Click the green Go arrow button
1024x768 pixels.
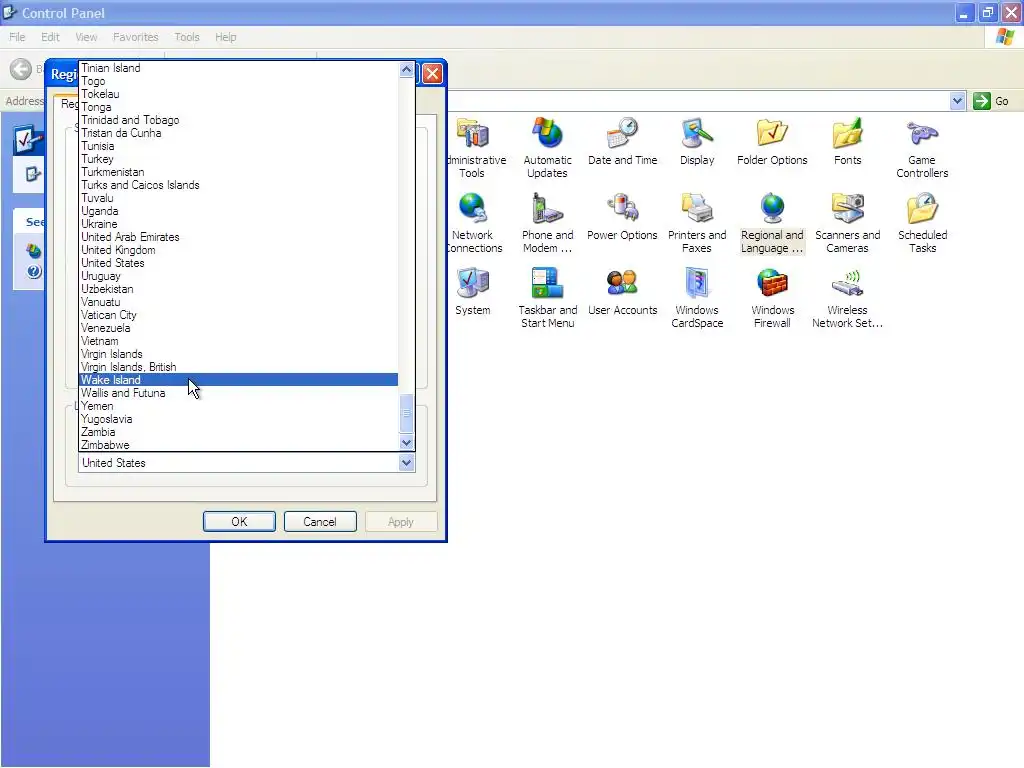(x=982, y=101)
